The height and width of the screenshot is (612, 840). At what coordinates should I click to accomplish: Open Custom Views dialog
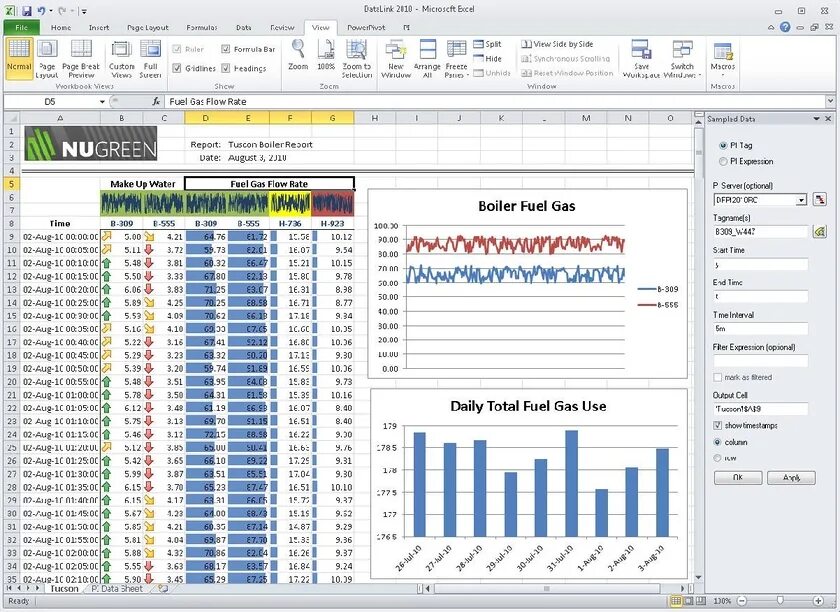click(x=122, y=59)
